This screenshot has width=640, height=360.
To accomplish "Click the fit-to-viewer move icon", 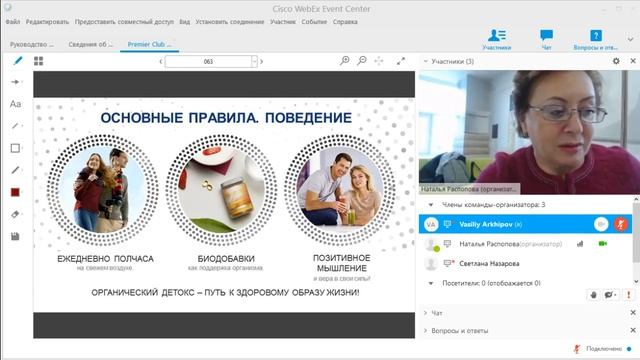I will 379,61.
